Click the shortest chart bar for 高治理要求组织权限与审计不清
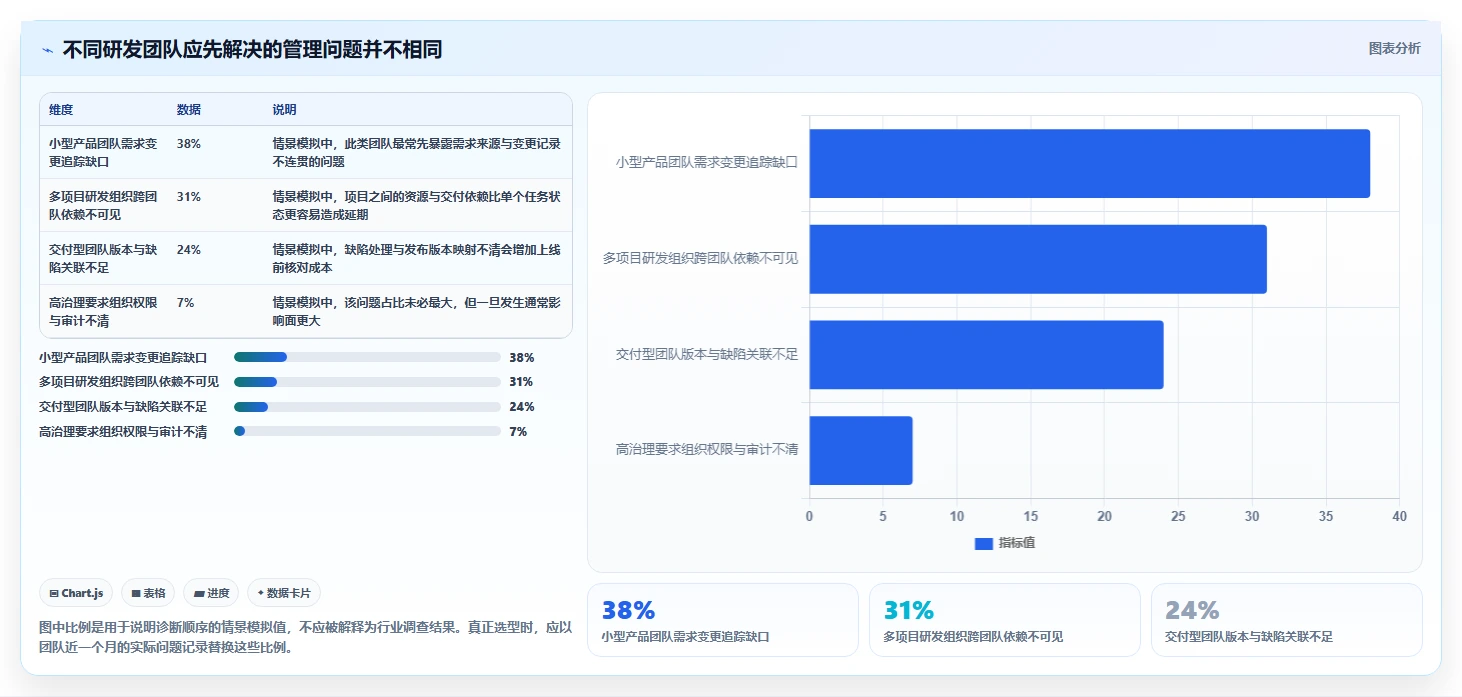The height and width of the screenshot is (697, 1462). [861, 450]
